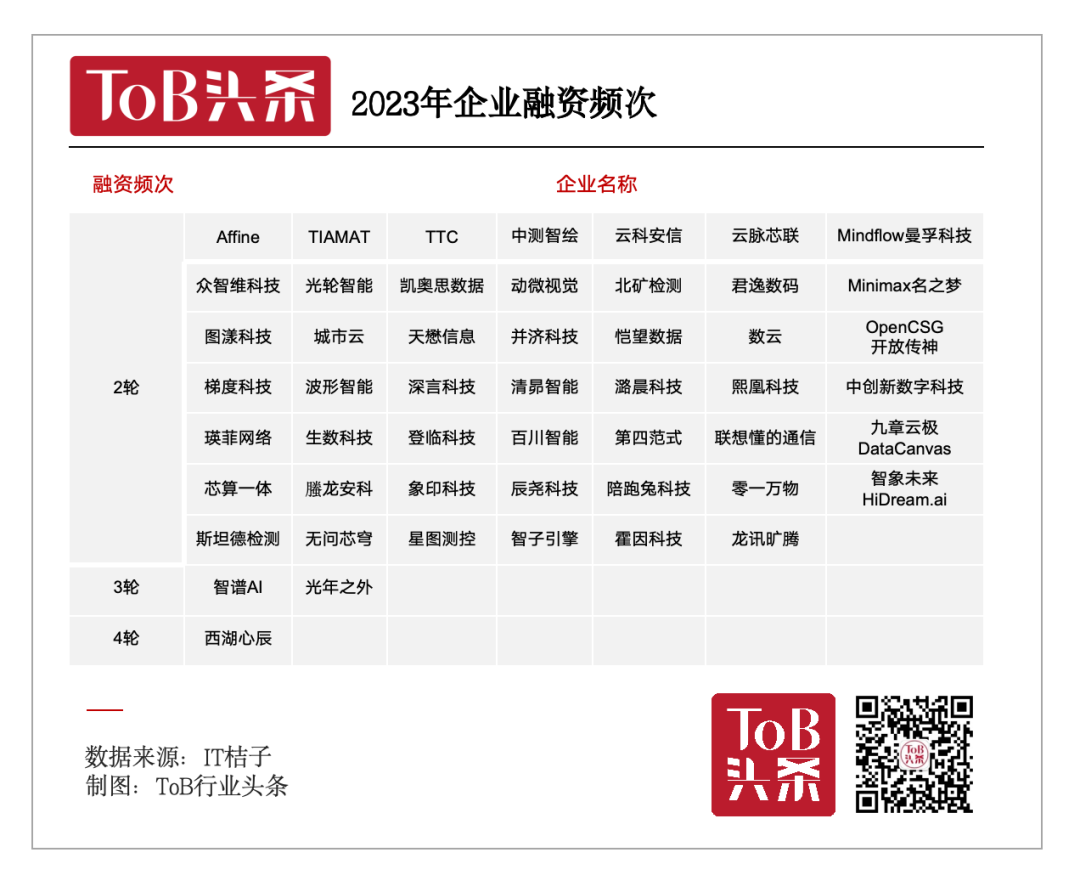Screen dimensions: 1080x892
Task: Click the 光轮智能 cell
Action: tap(339, 286)
